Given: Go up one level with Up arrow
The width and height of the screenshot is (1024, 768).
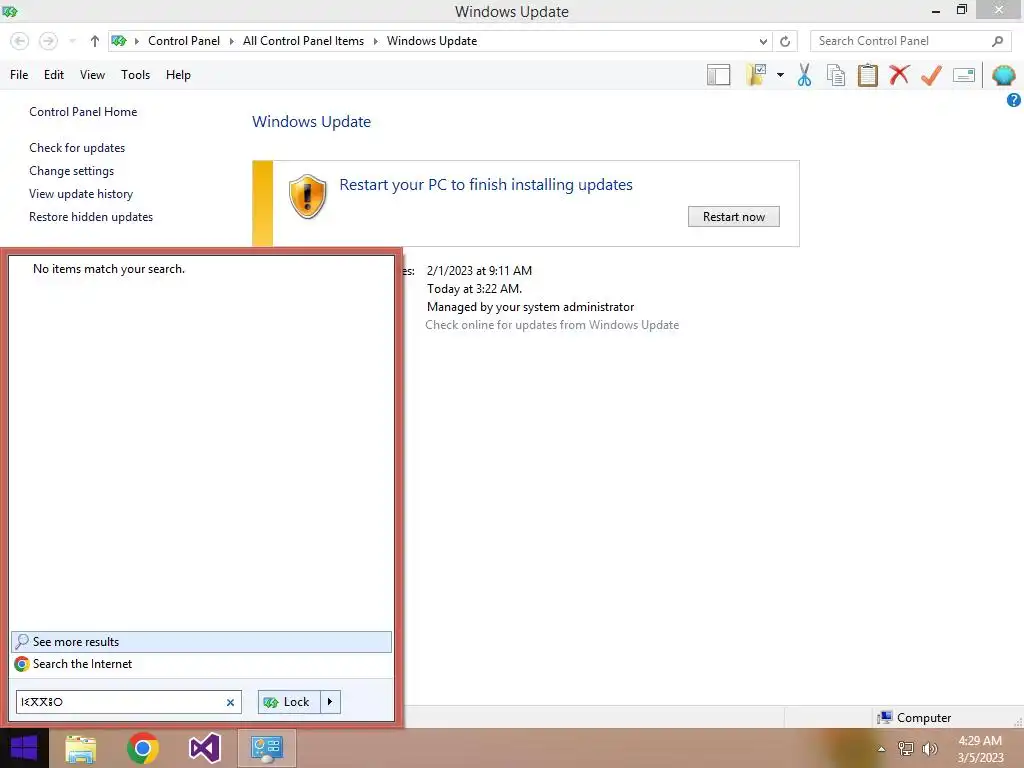Looking at the screenshot, I should point(95,41).
